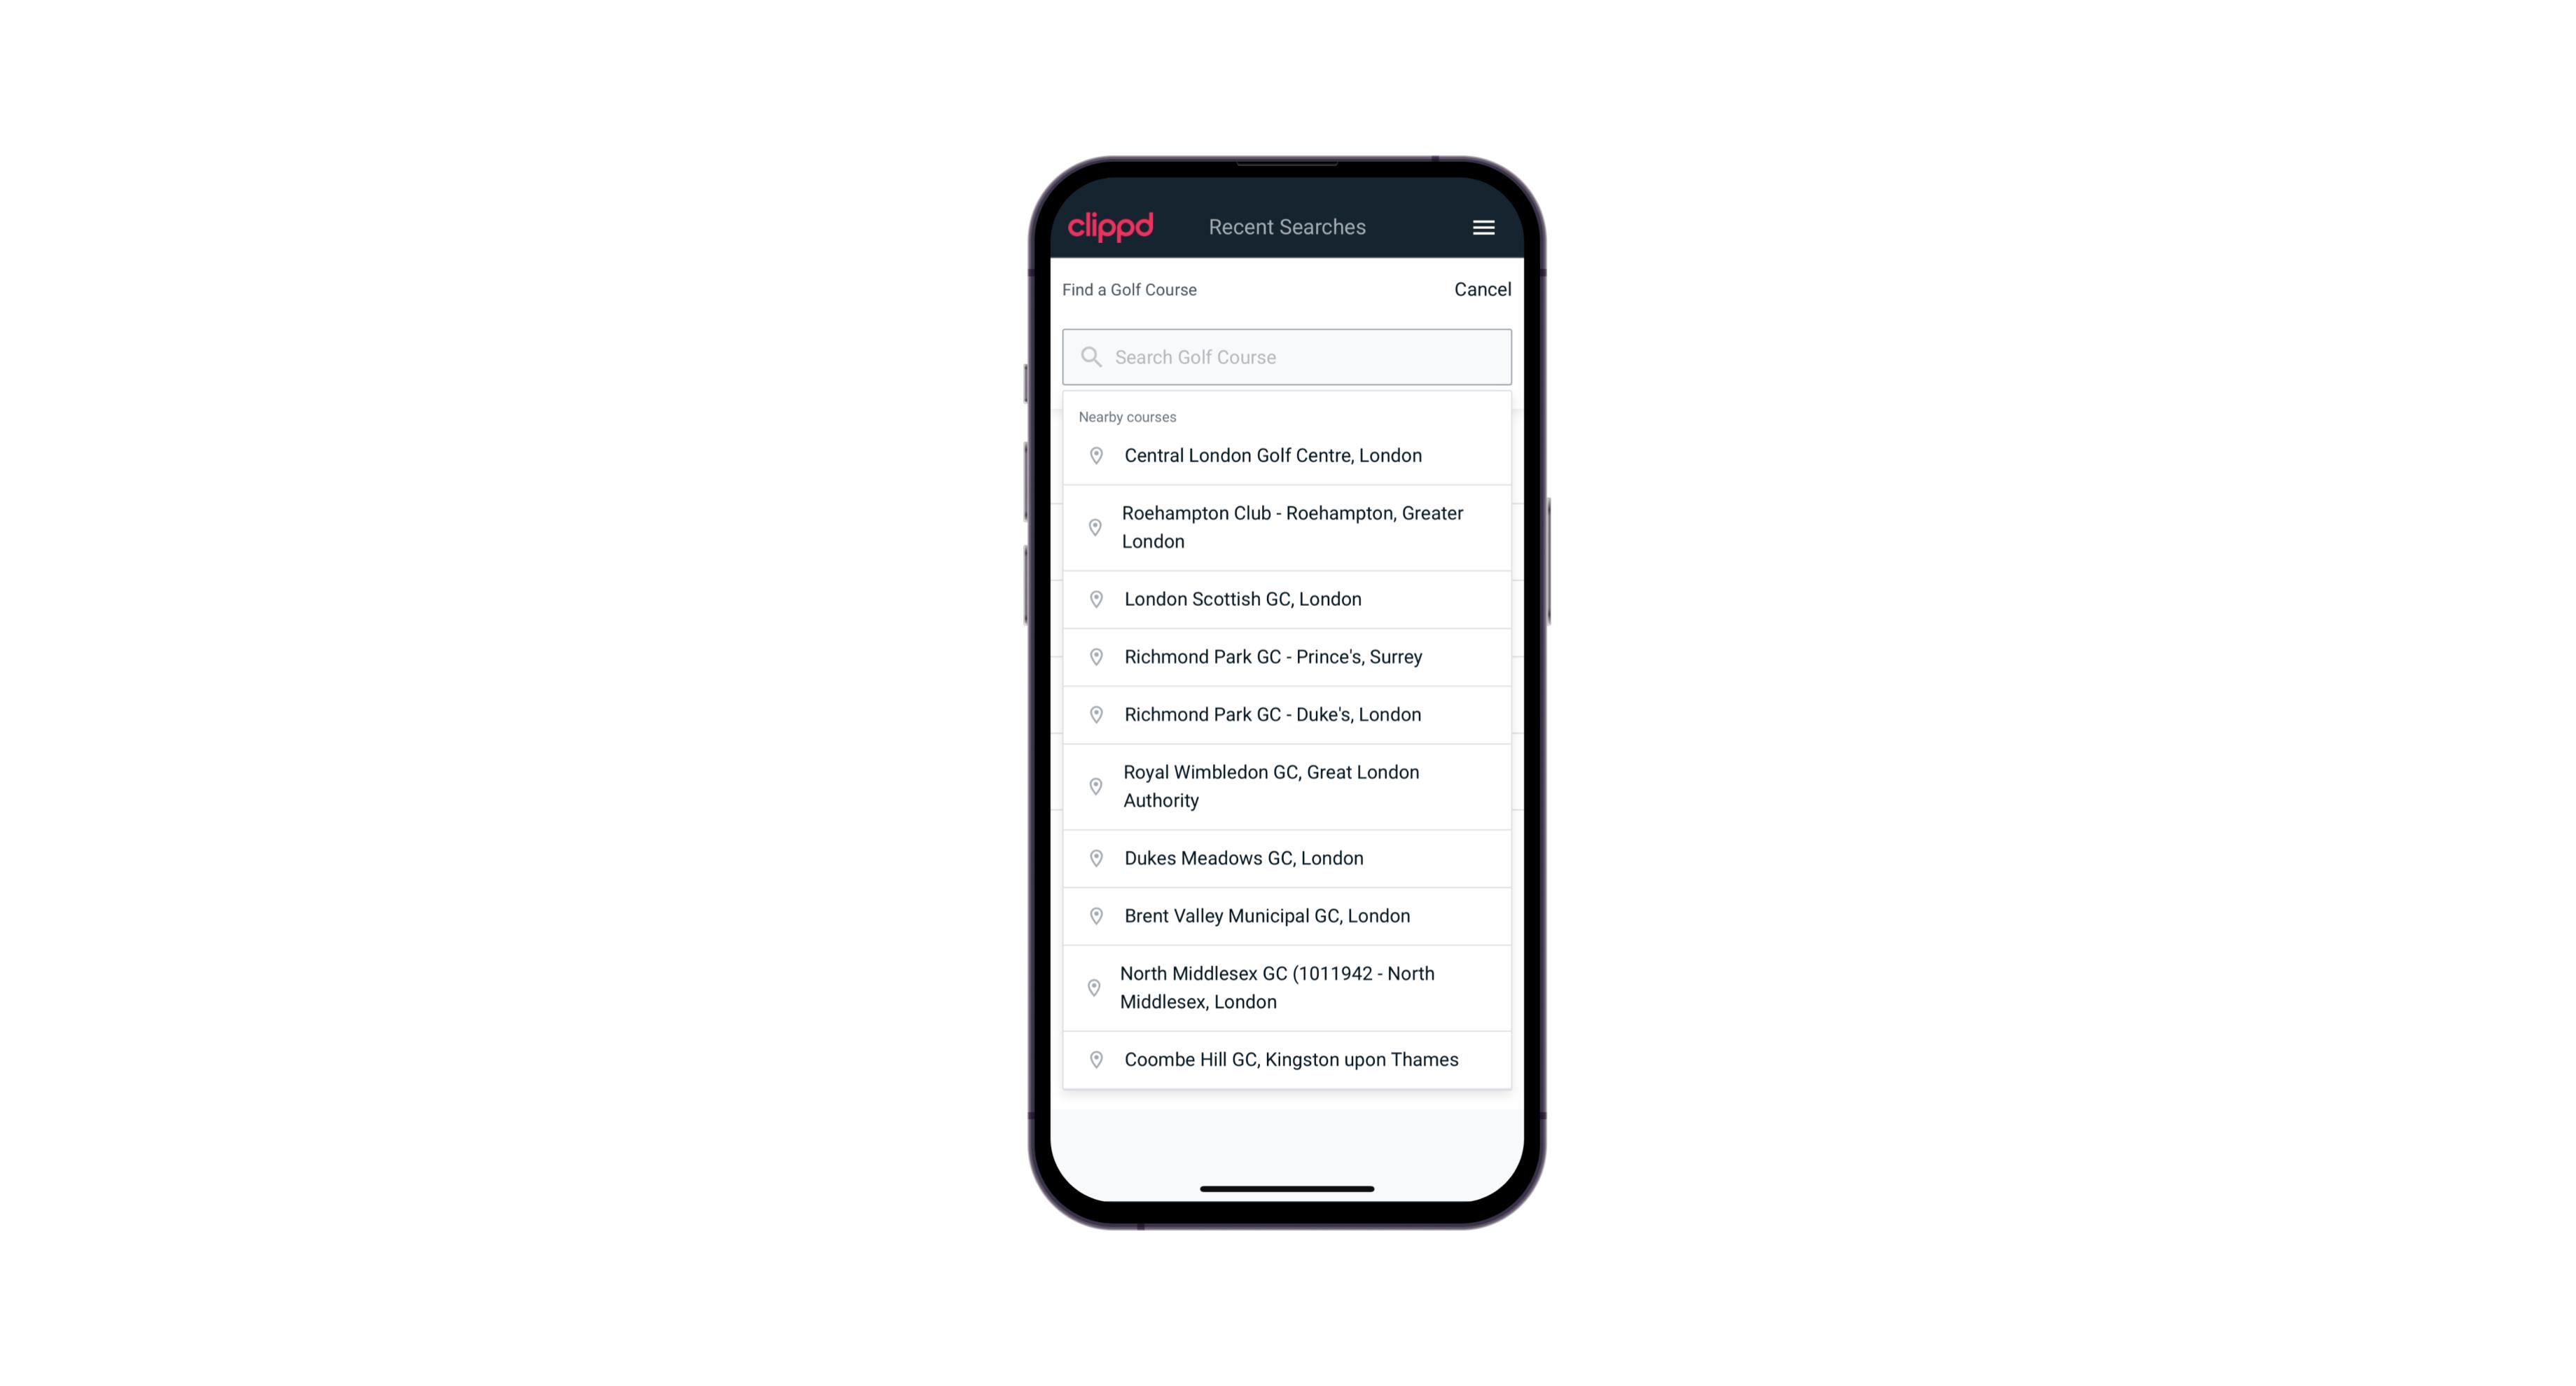Select North Middlesex GC from nearby list
This screenshot has height=1386, width=2576.
click(x=1287, y=987)
